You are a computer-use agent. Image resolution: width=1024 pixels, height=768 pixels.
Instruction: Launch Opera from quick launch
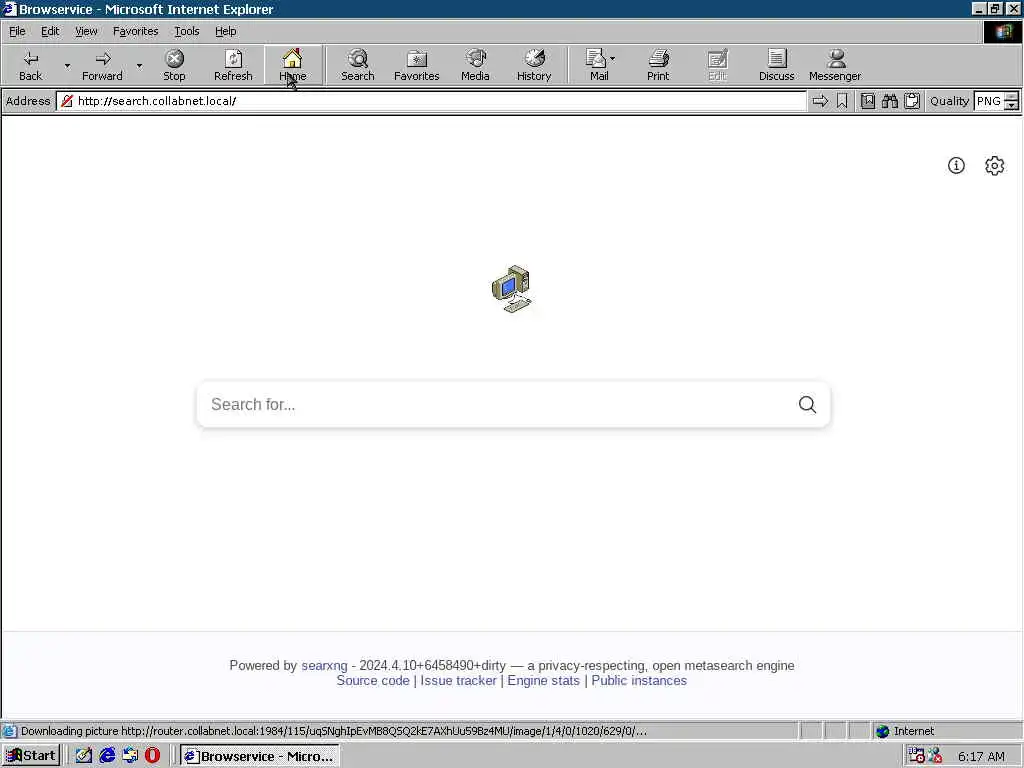pyautogui.click(x=152, y=756)
